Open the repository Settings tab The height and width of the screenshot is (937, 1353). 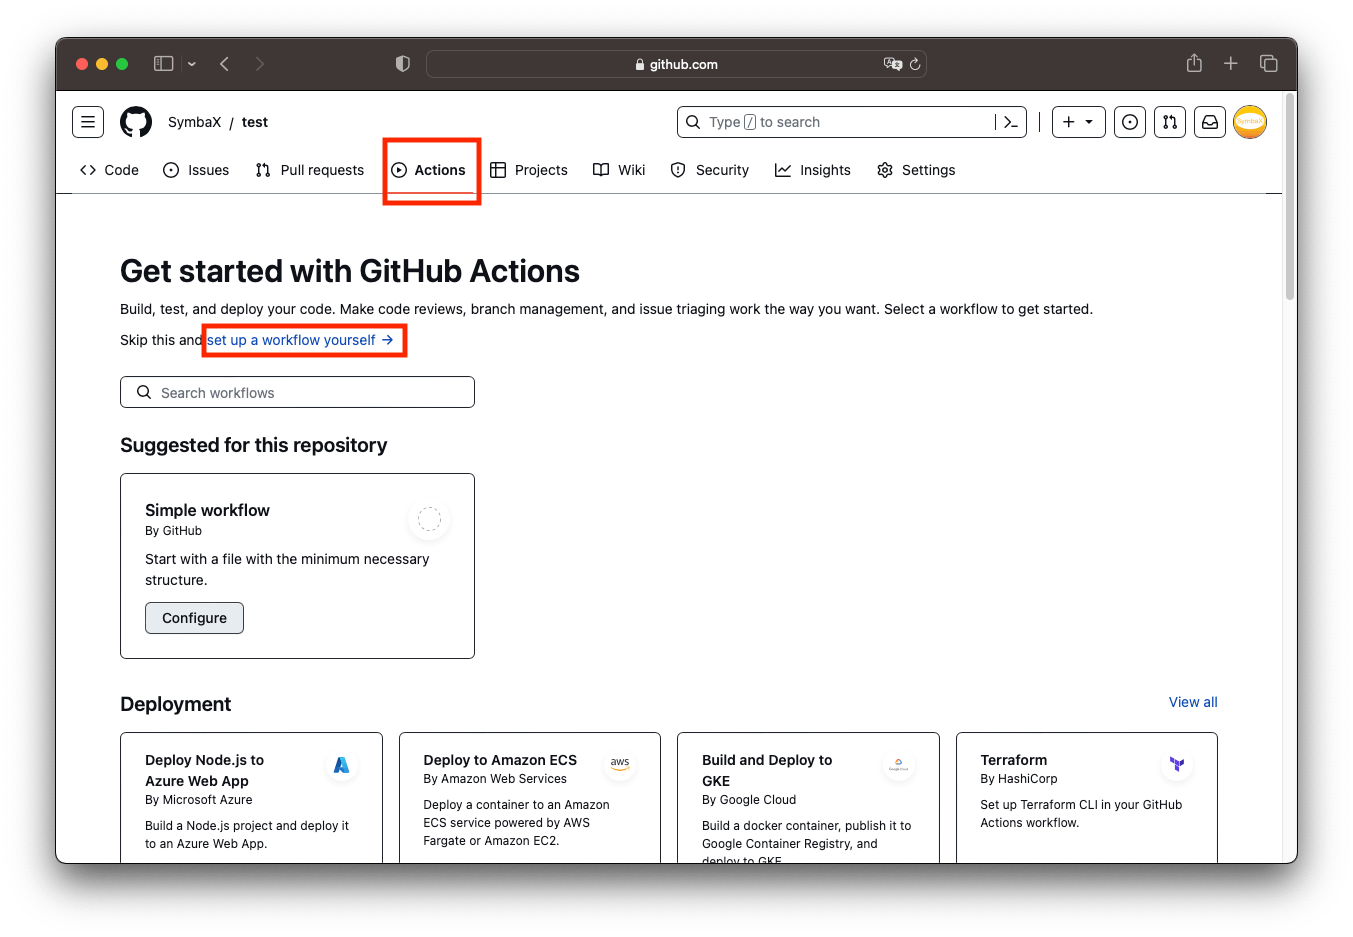[916, 170]
